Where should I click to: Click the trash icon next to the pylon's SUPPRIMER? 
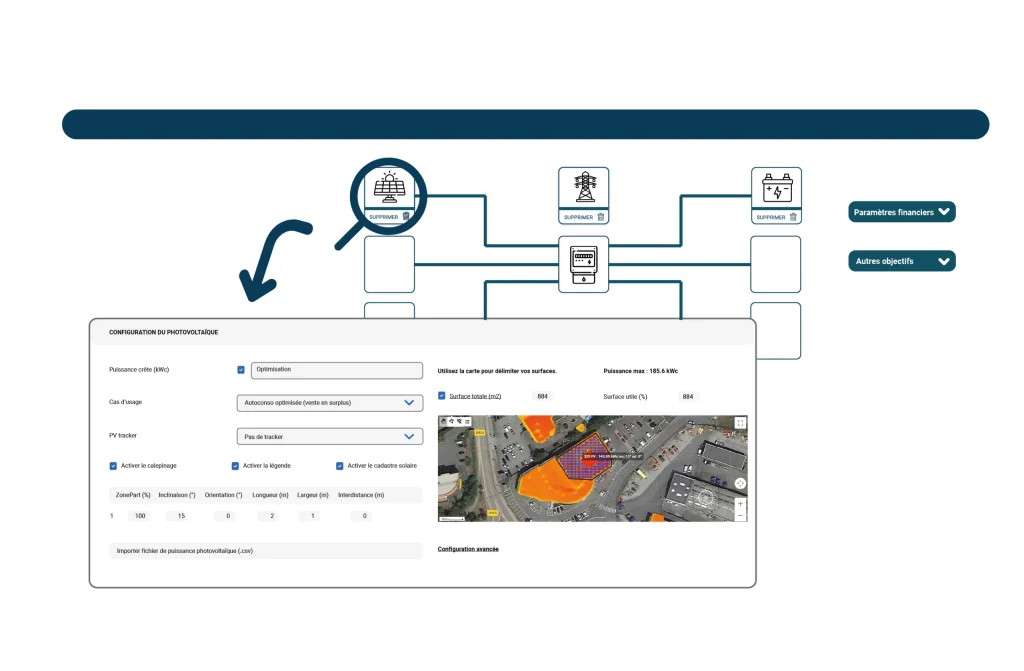(x=603, y=217)
